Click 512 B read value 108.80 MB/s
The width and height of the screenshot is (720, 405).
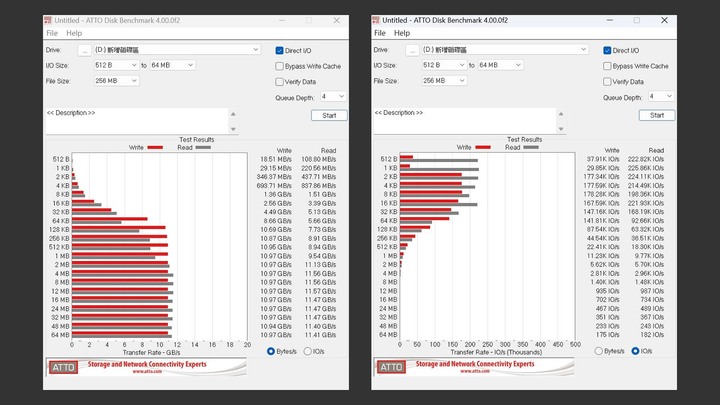click(x=319, y=159)
